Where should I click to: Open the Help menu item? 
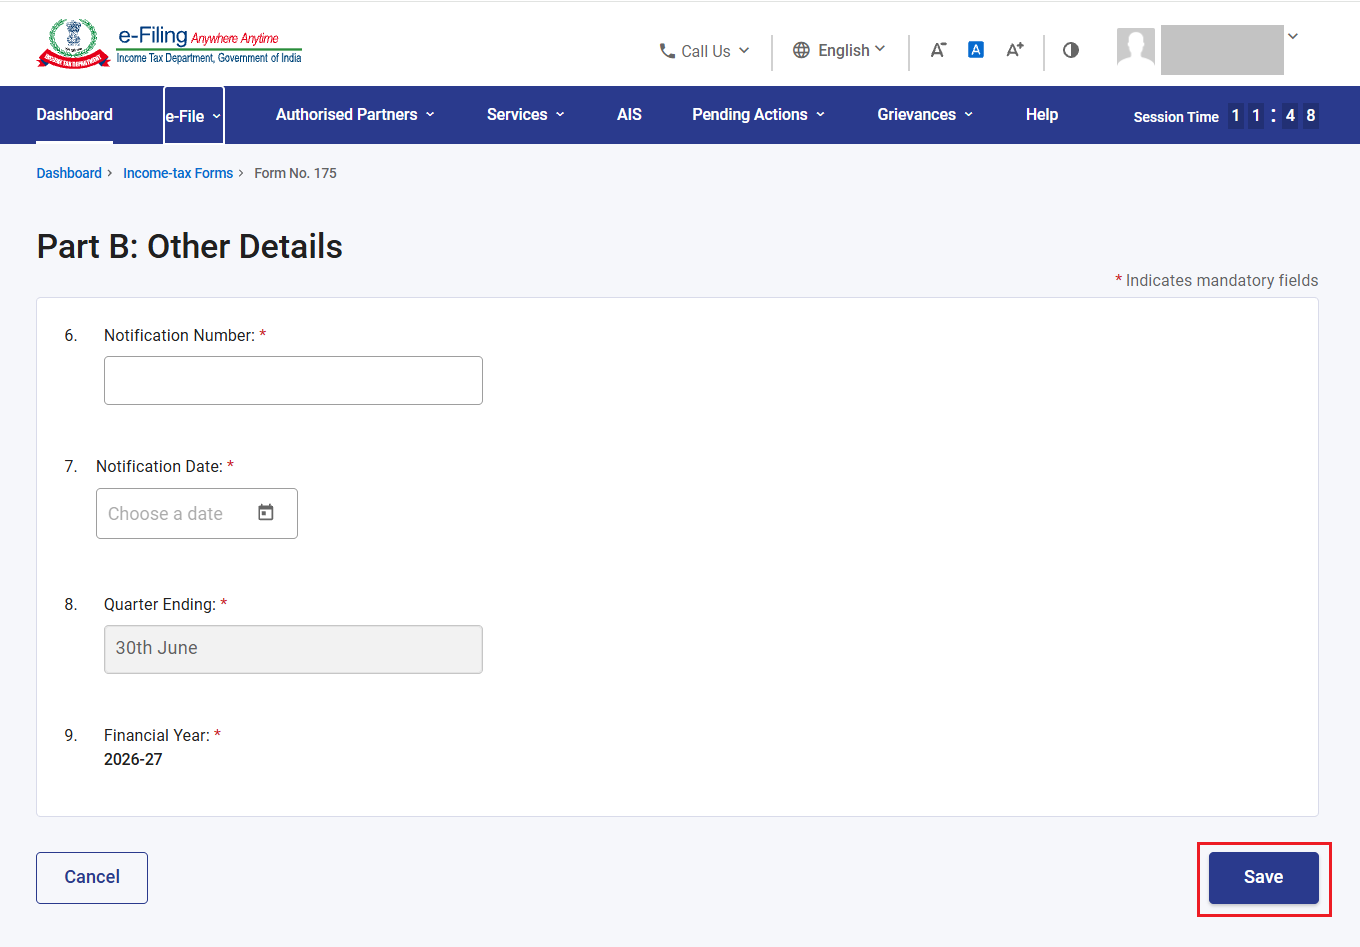pyautogui.click(x=1042, y=114)
